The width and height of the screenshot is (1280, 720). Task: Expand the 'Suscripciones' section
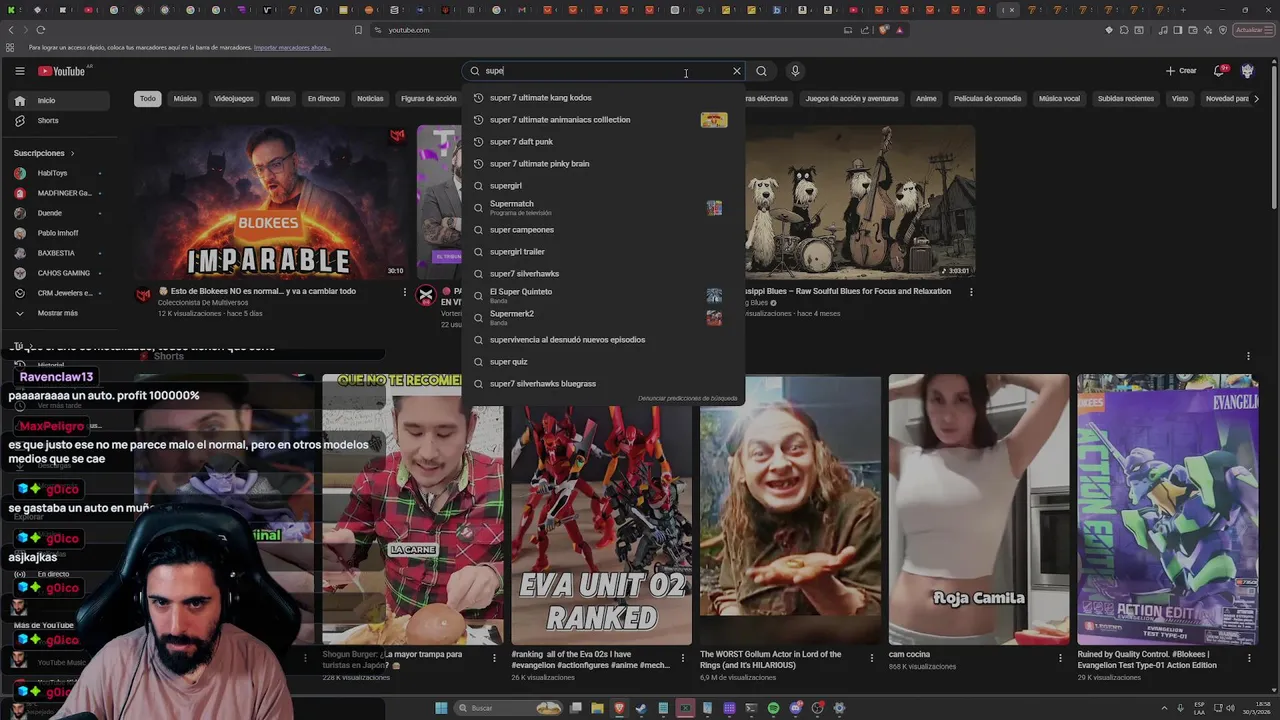tap(44, 153)
